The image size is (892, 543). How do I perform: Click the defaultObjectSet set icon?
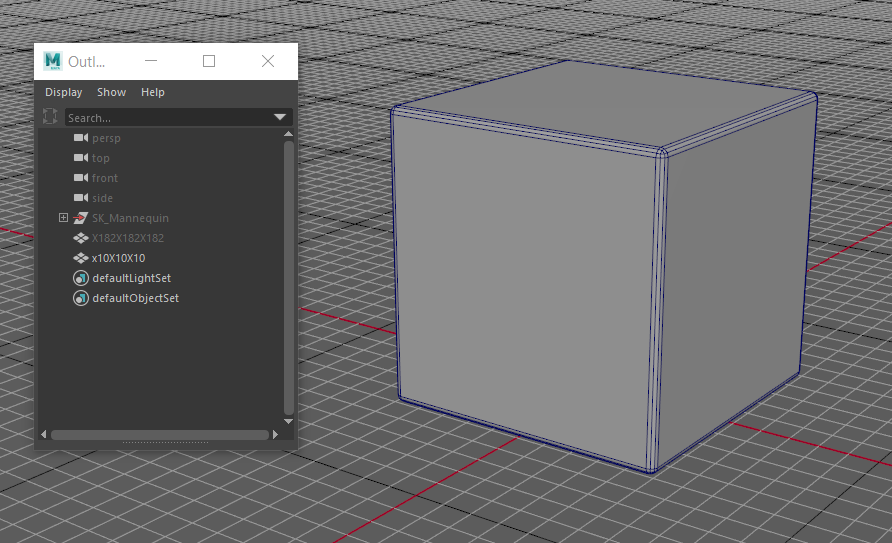click(x=81, y=298)
